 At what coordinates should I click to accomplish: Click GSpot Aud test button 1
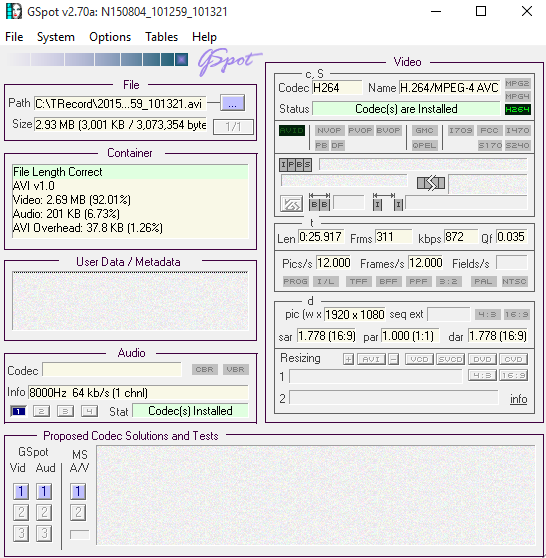[44, 491]
